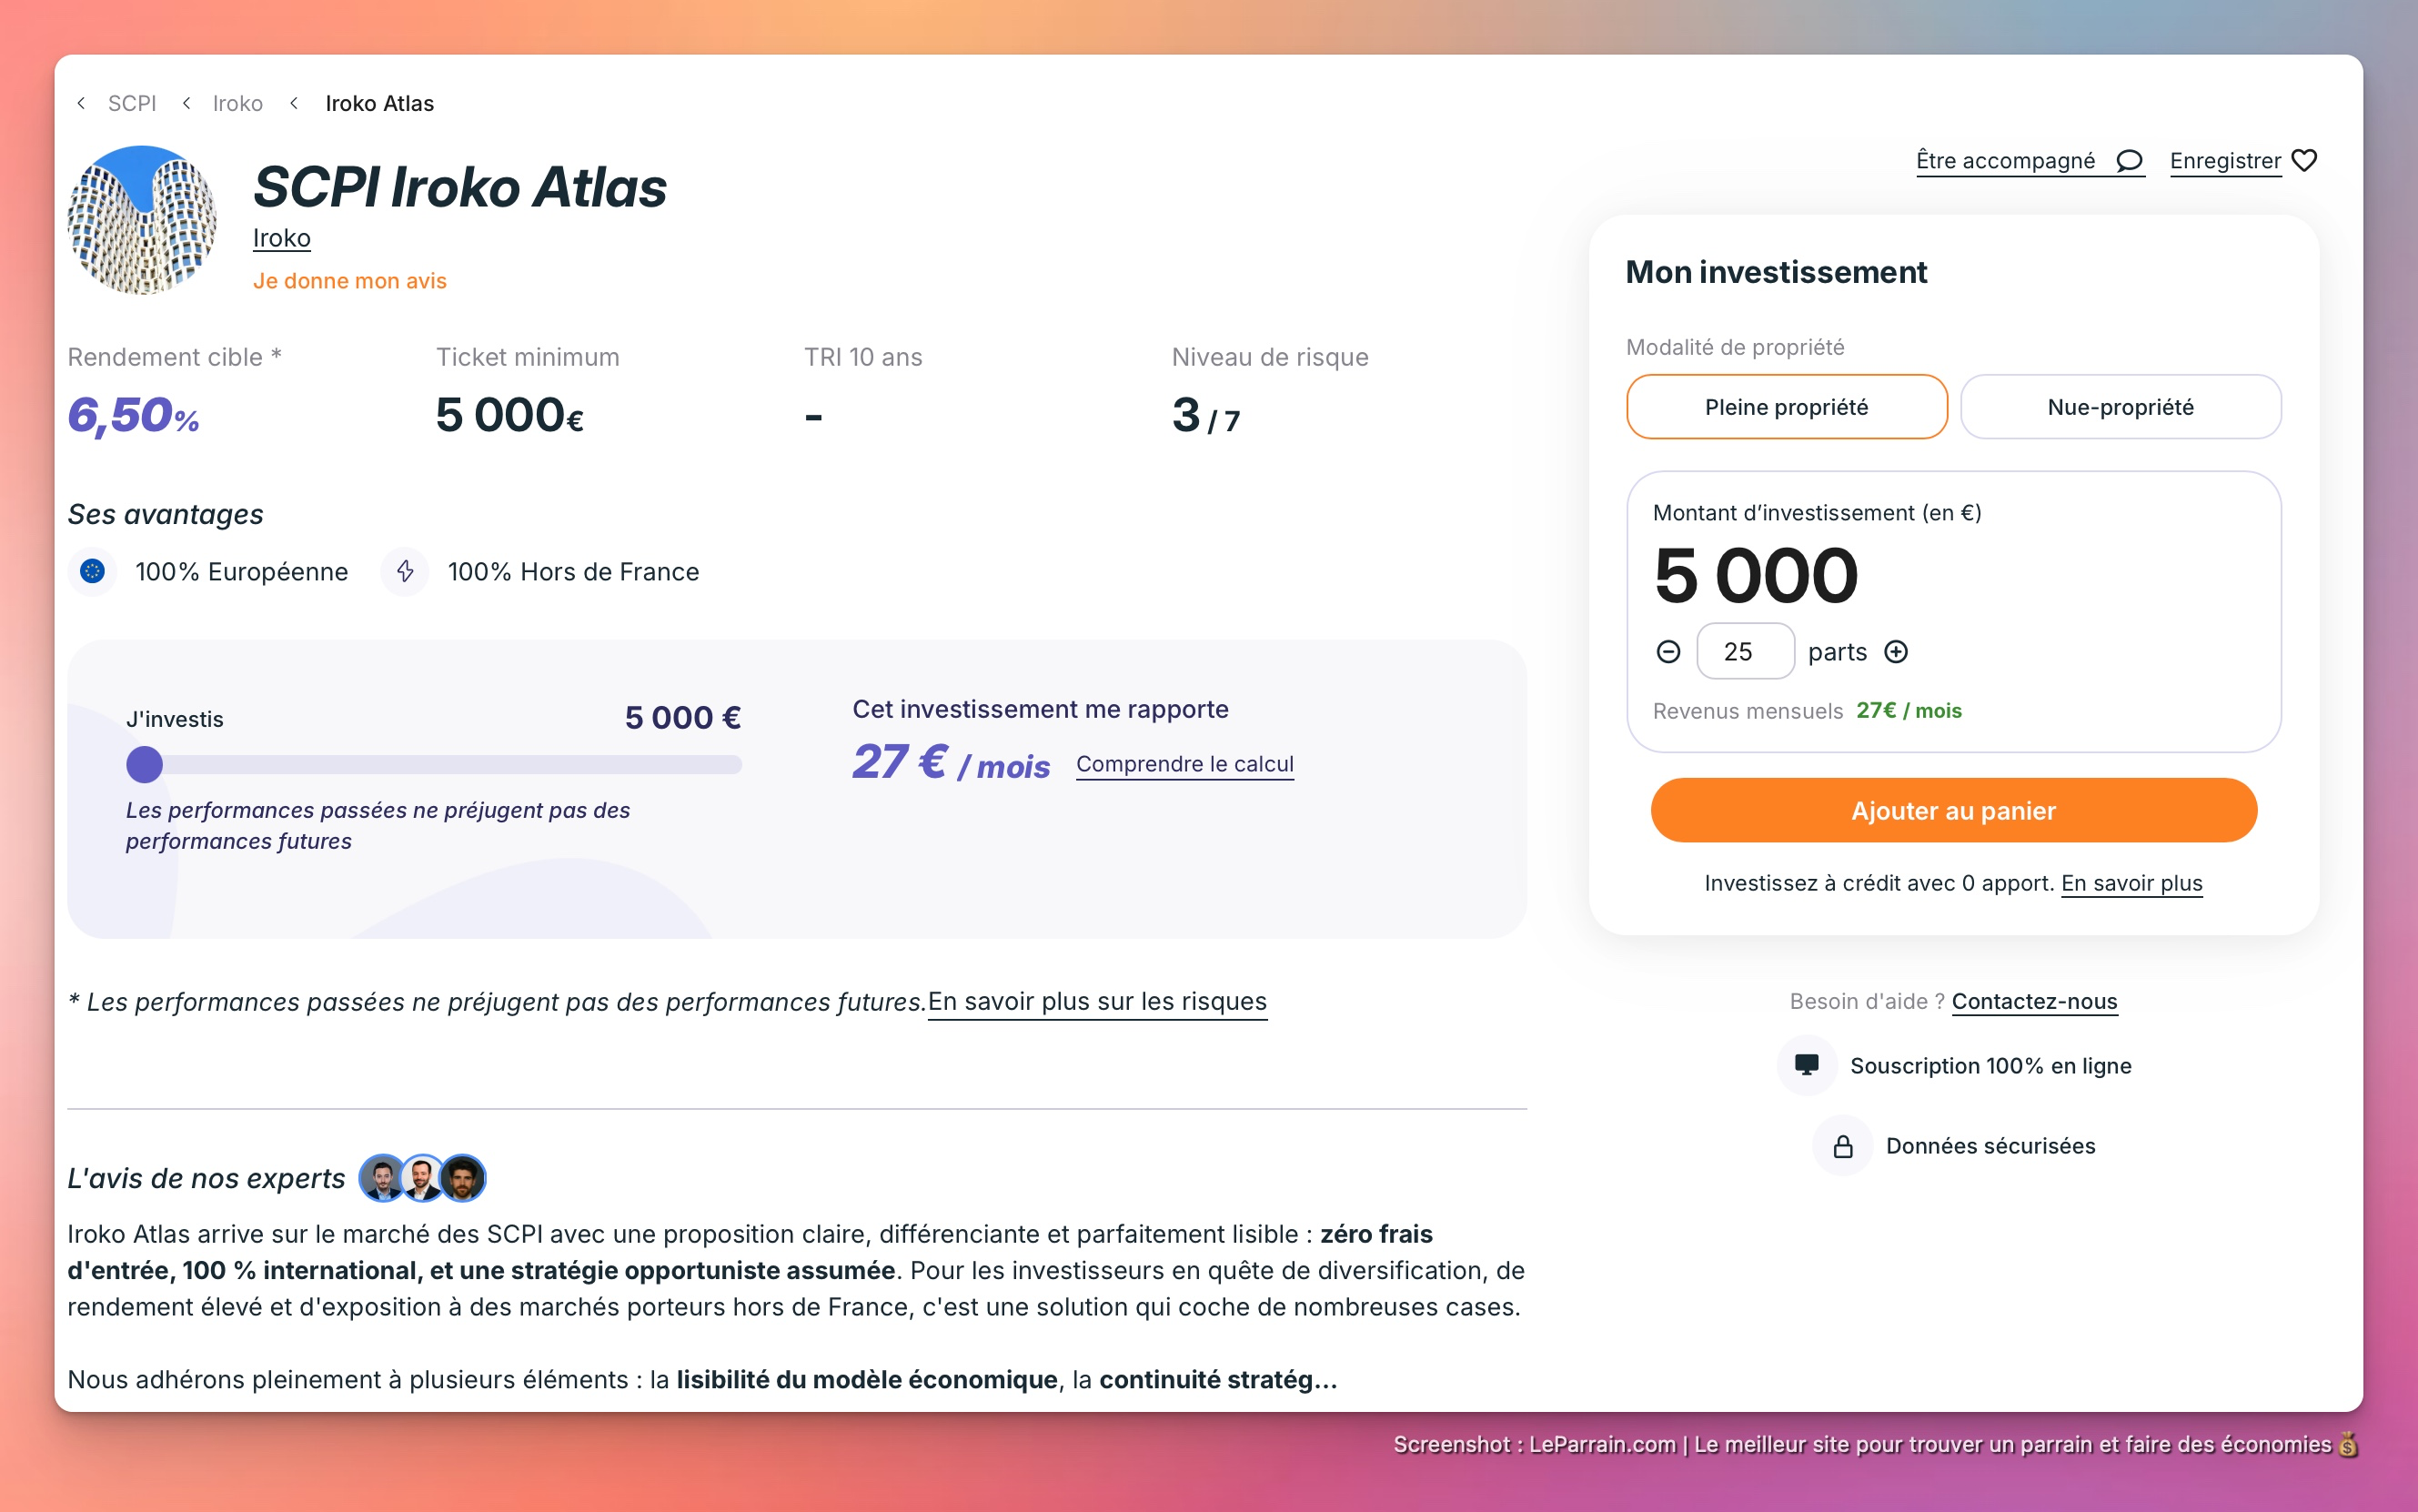Add investment with Ajouter au panier button
Viewport: 2418px width, 1512px height.
pyautogui.click(x=1953, y=810)
